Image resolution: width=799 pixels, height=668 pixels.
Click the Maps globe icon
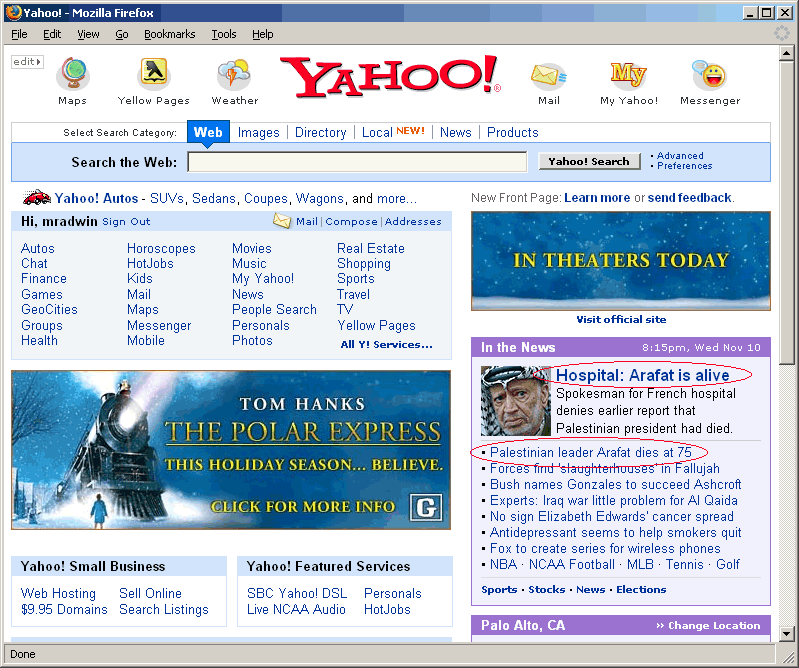point(72,75)
